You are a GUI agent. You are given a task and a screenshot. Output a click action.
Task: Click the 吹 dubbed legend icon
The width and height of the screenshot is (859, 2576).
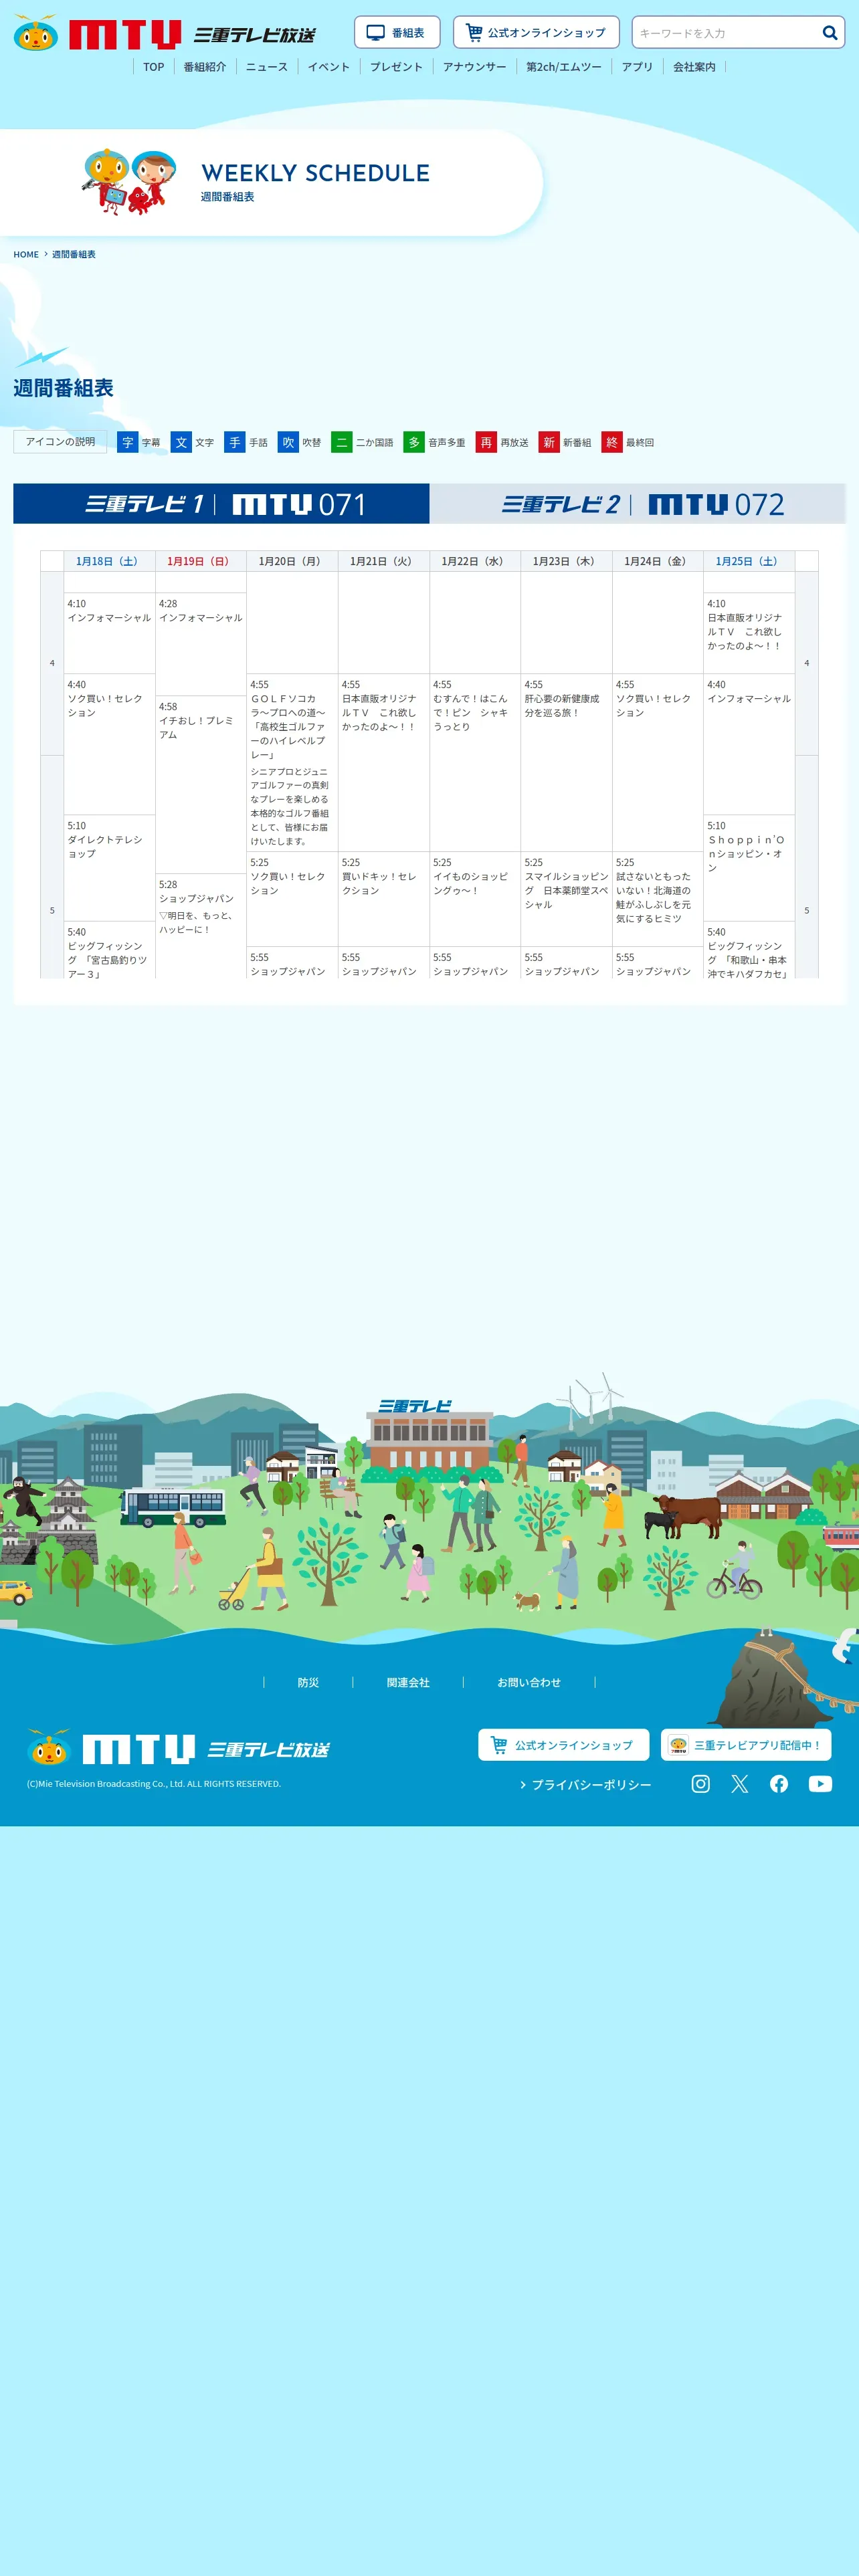288,442
